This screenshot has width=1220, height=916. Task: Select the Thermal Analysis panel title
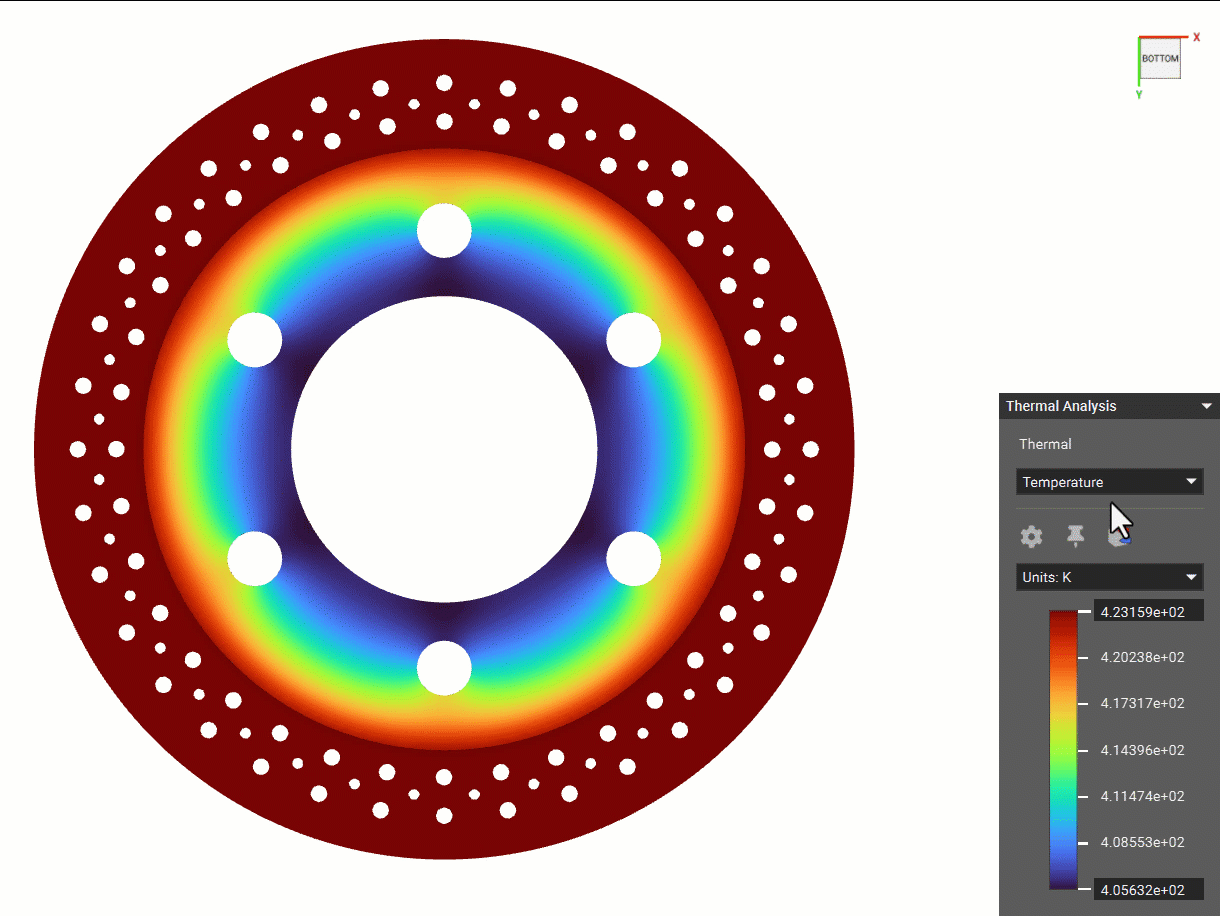click(1061, 406)
